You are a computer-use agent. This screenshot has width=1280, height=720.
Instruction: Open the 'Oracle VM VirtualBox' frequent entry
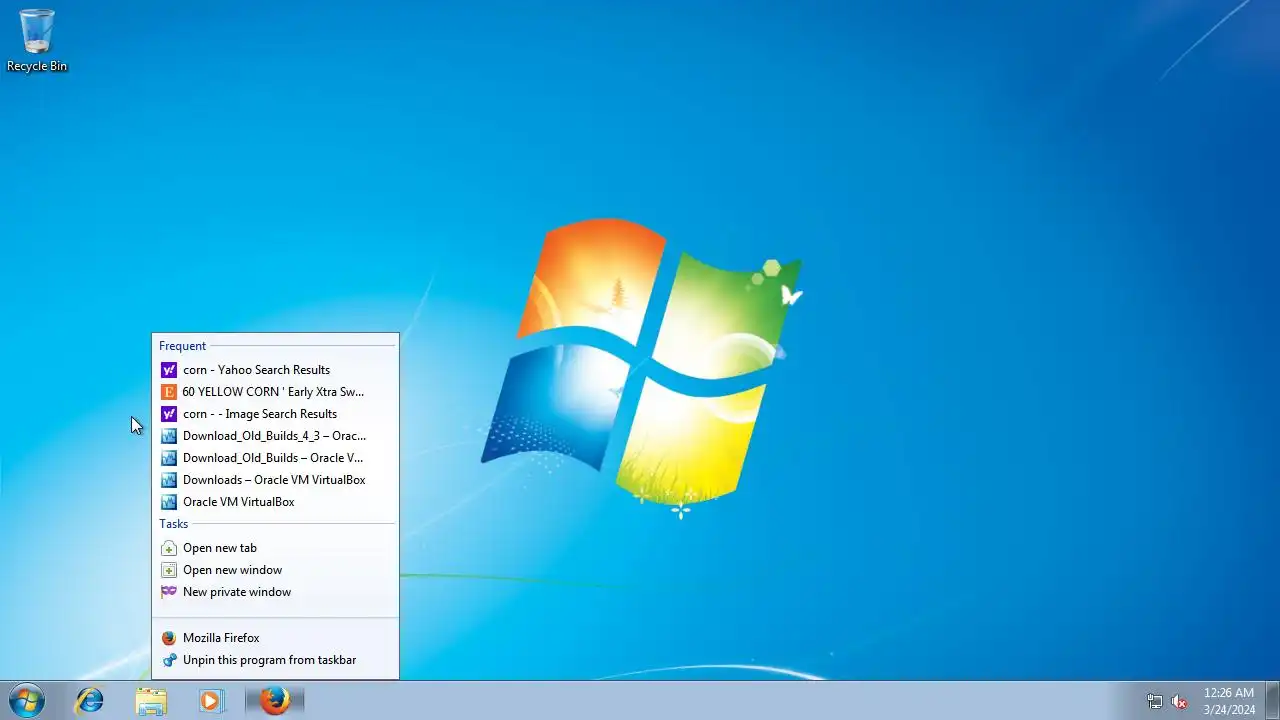click(275, 502)
